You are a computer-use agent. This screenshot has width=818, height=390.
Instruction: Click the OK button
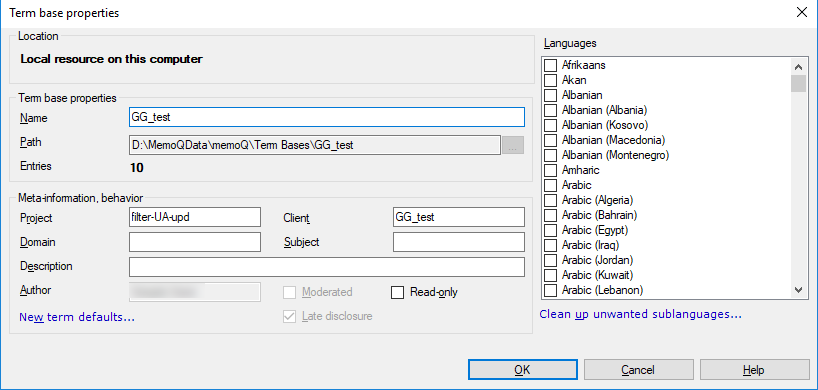pyautogui.click(x=522, y=370)
